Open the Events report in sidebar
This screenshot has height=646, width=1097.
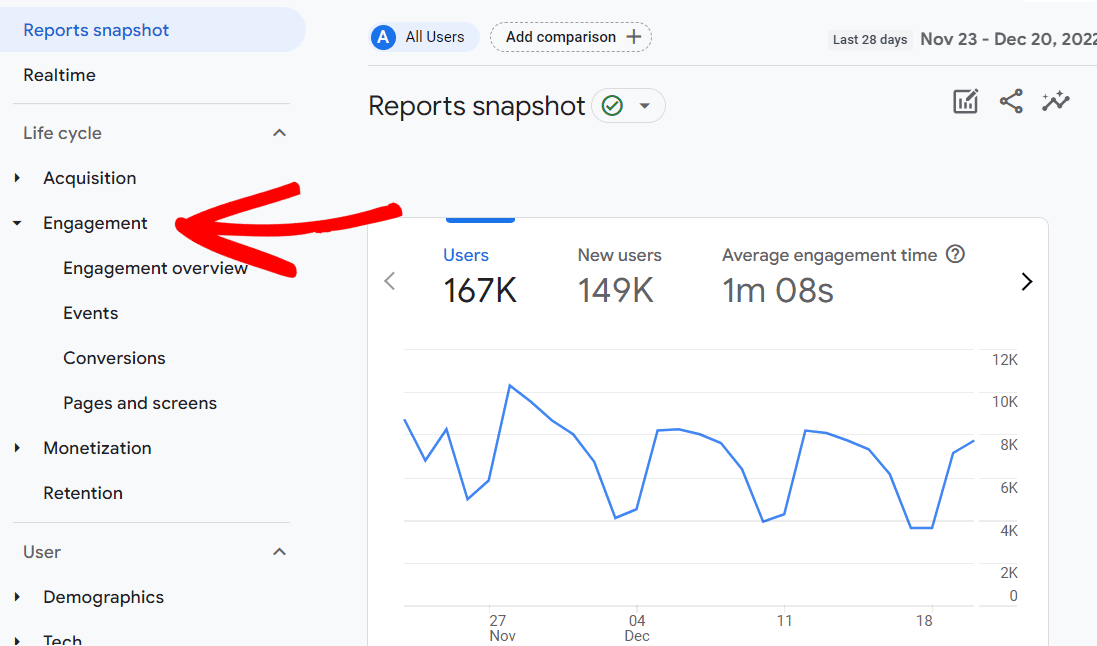[x=90, y=312]
